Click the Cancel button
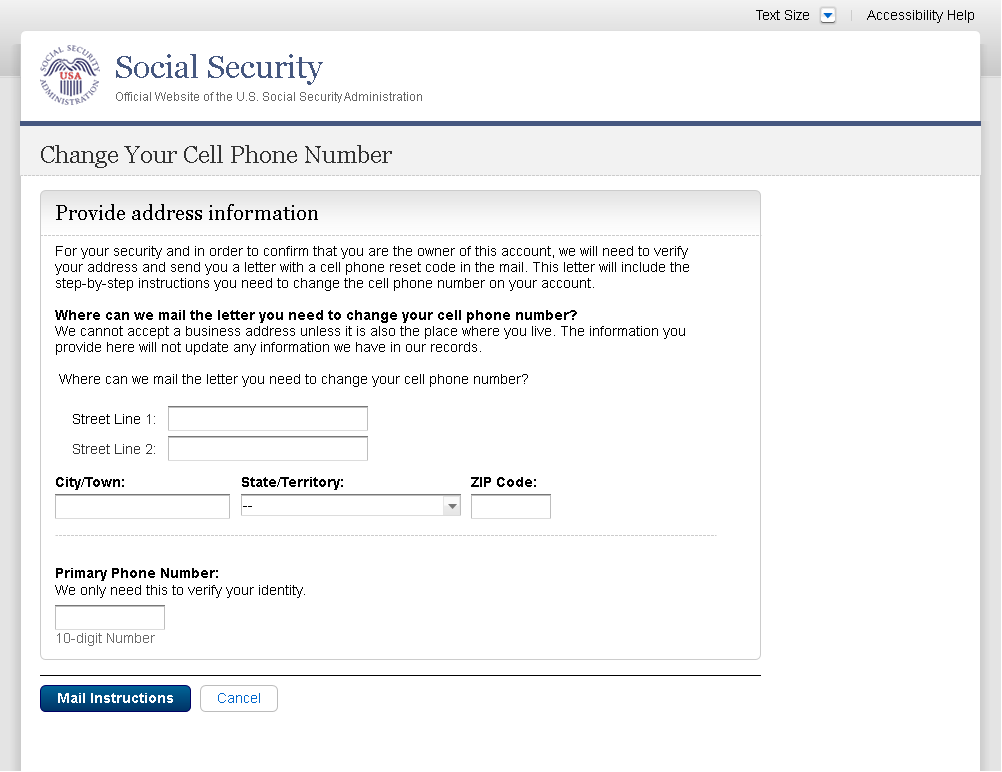 (238, 698)
